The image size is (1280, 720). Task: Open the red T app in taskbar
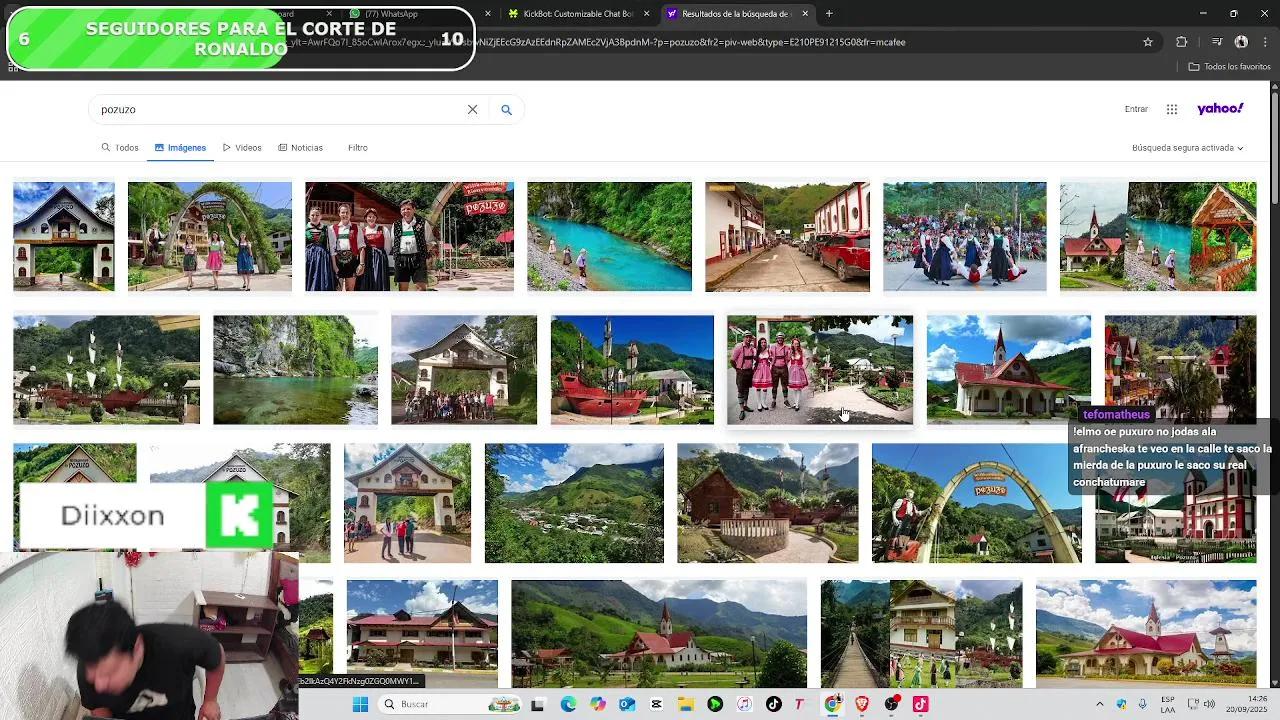(799, 704)
